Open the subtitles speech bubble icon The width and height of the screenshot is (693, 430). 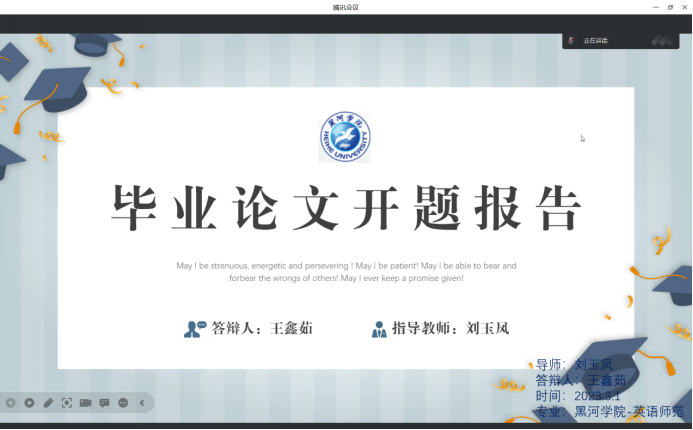click(104, 403)
